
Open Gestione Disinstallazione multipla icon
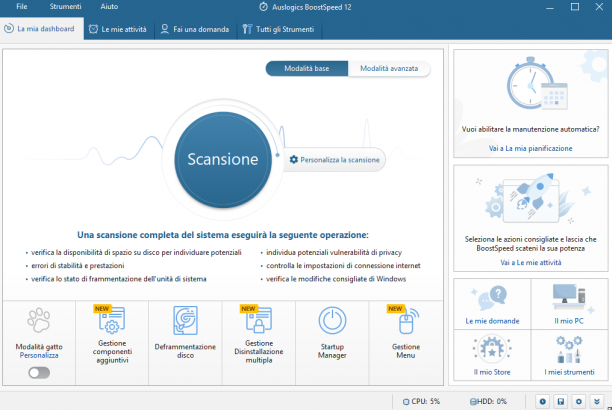[259, 320]
